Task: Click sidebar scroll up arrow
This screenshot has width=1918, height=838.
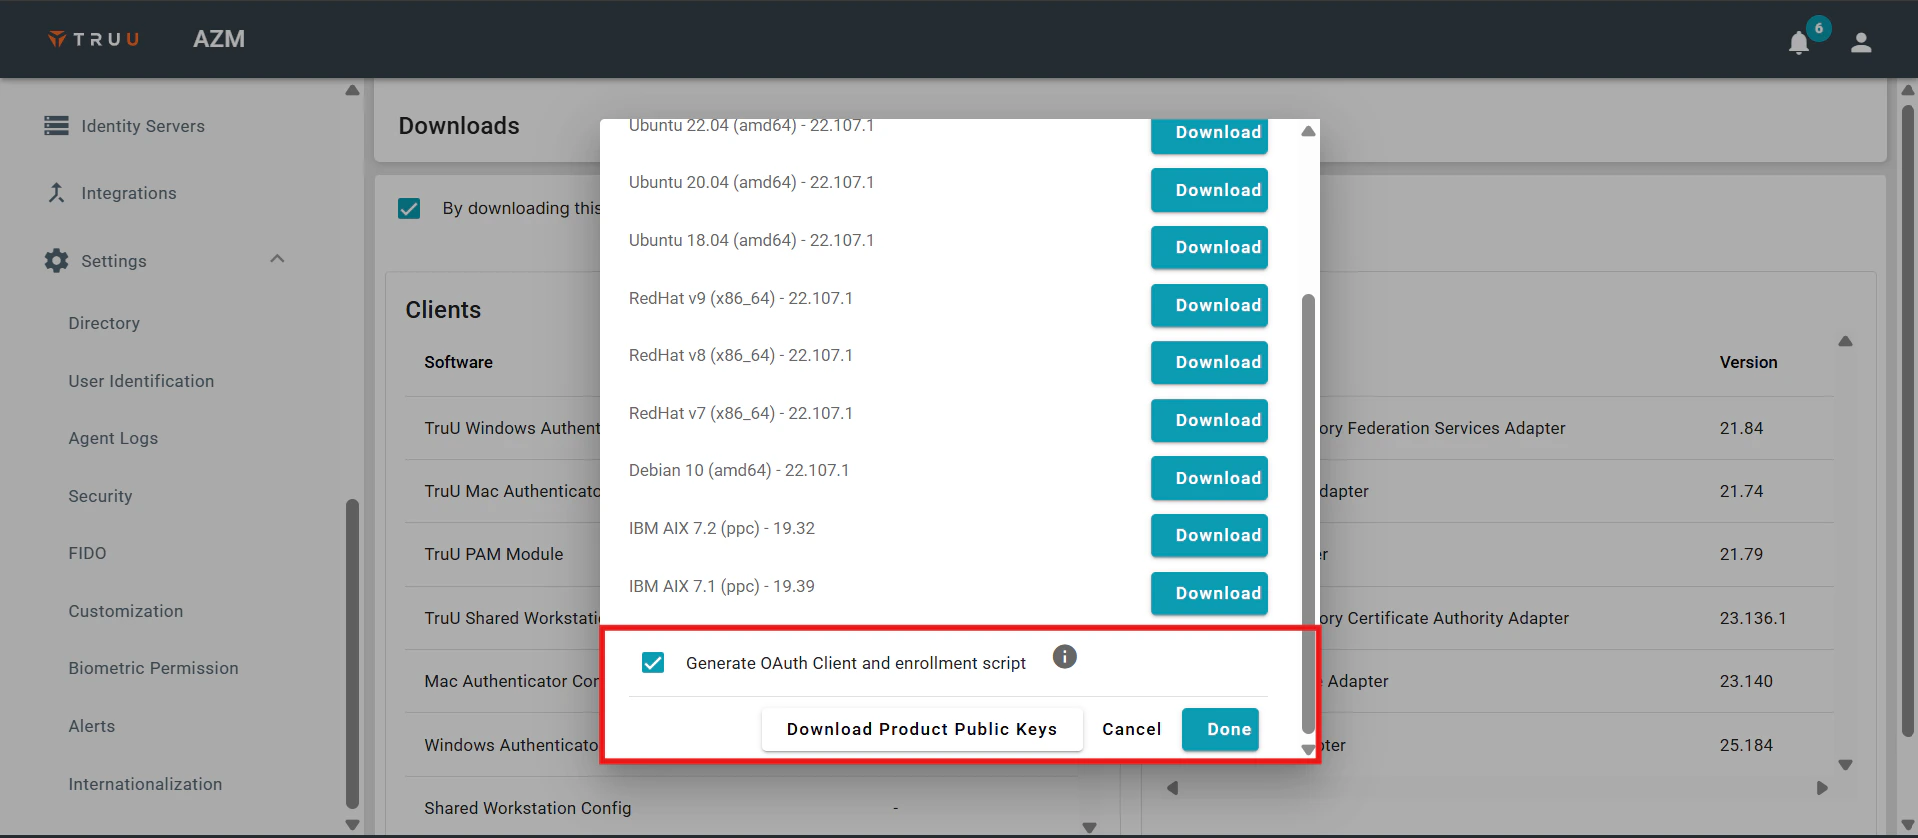Action: click(x=352, y=90)
